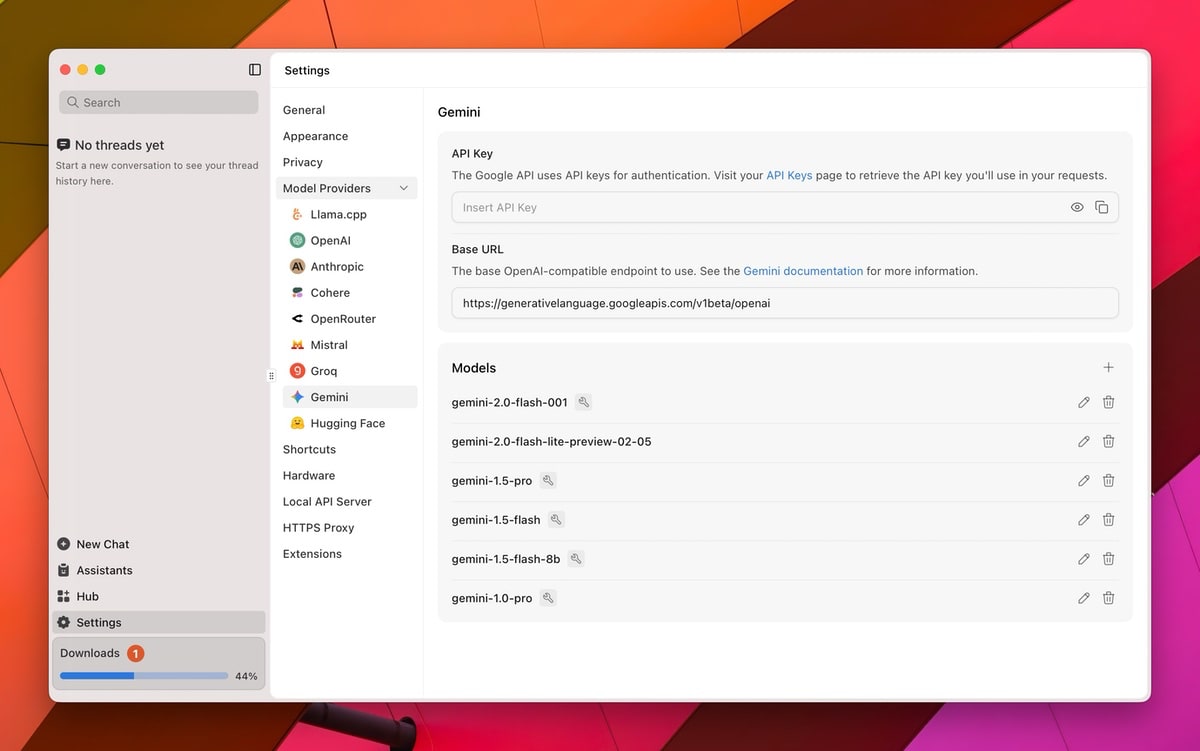Viewport: 1200px width, 751px height.
Task: Edit the gemini-1.5-flash-8b model
Action: click(x=1083, y=559)
